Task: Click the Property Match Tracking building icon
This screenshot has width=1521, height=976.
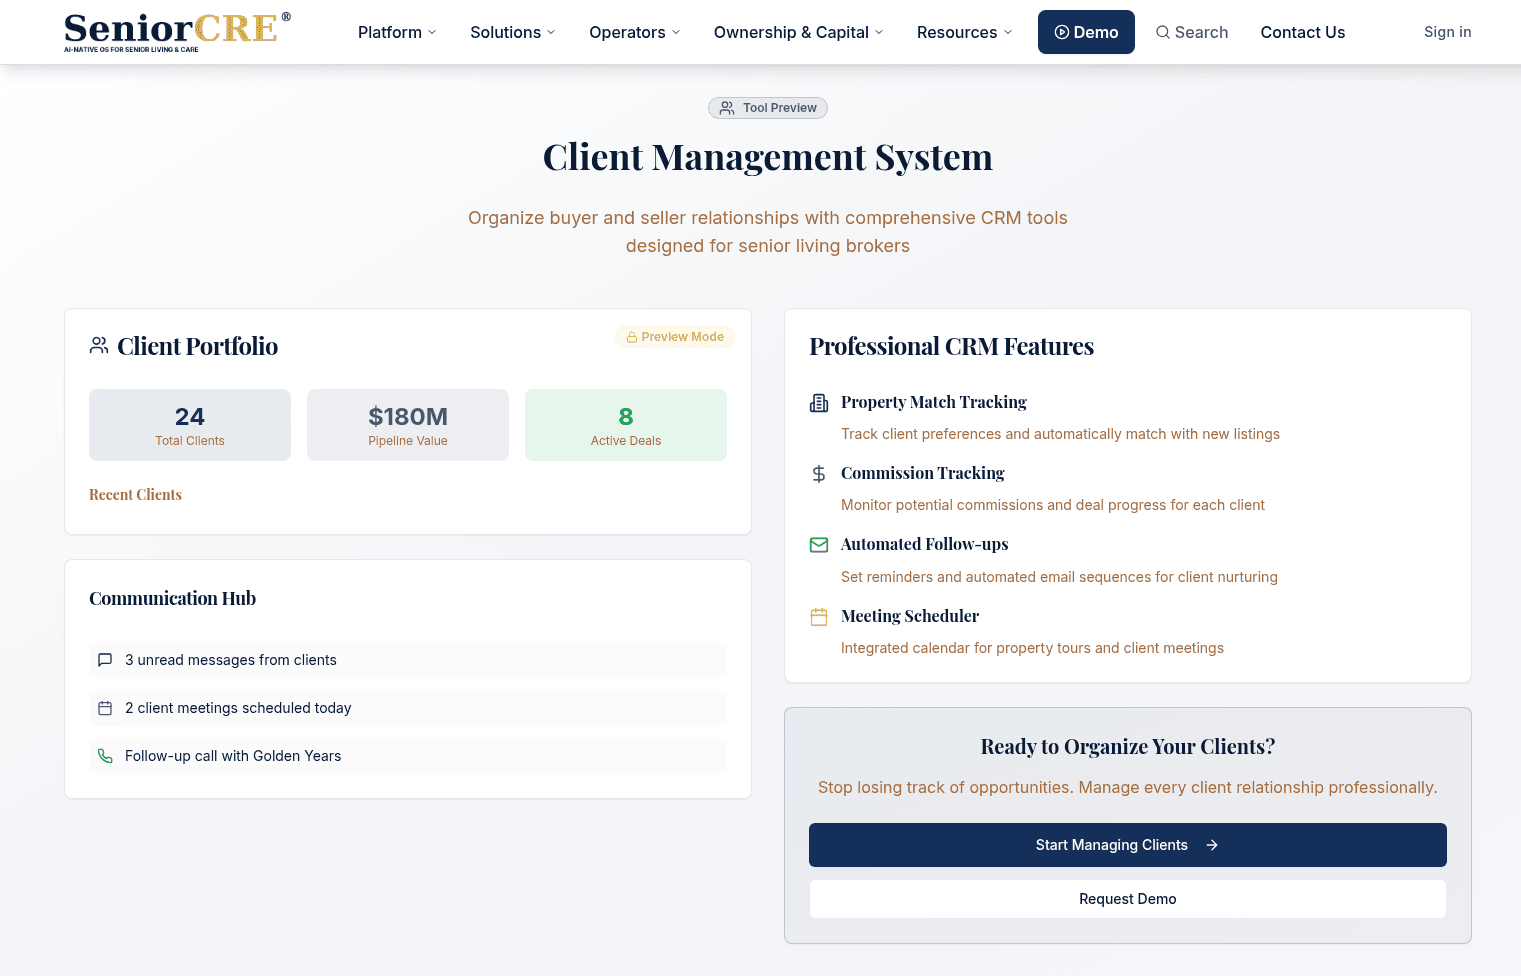Action: [x=819, y=403]
